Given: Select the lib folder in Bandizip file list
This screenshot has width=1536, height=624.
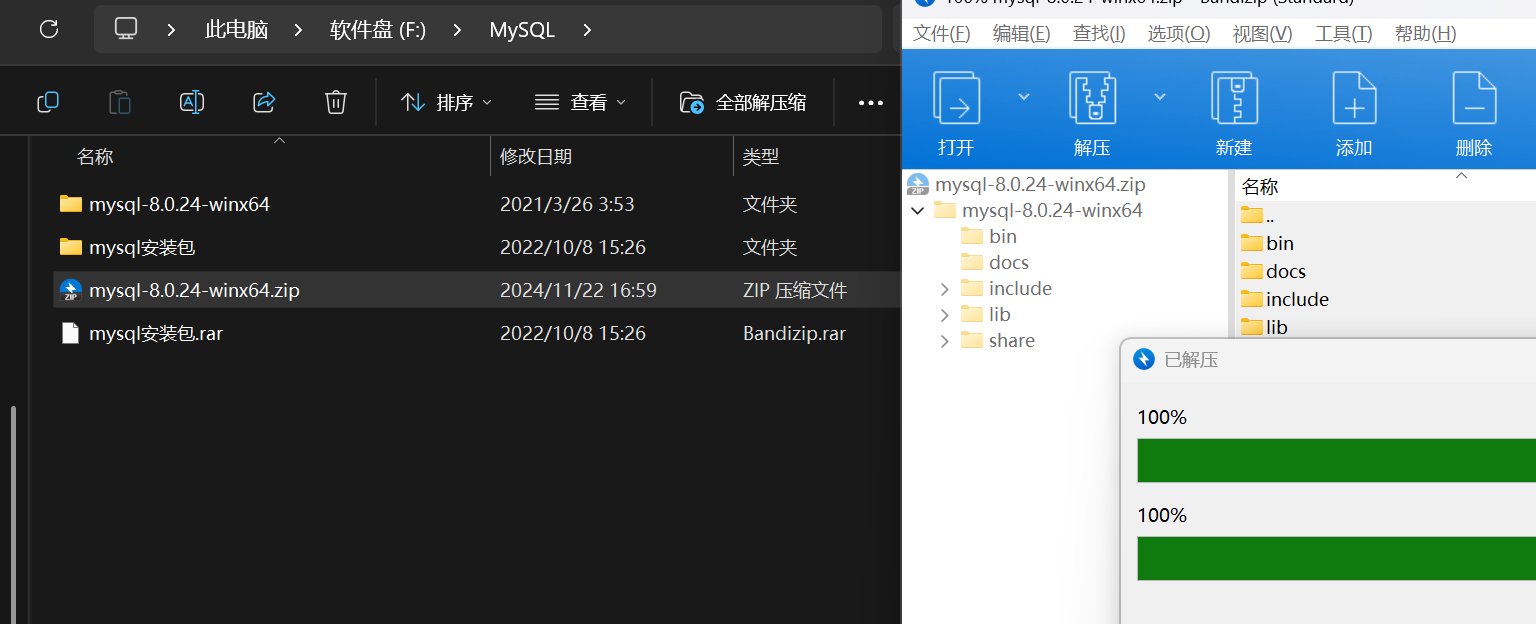Looking at the screenshot, I should coord(1264,327).
